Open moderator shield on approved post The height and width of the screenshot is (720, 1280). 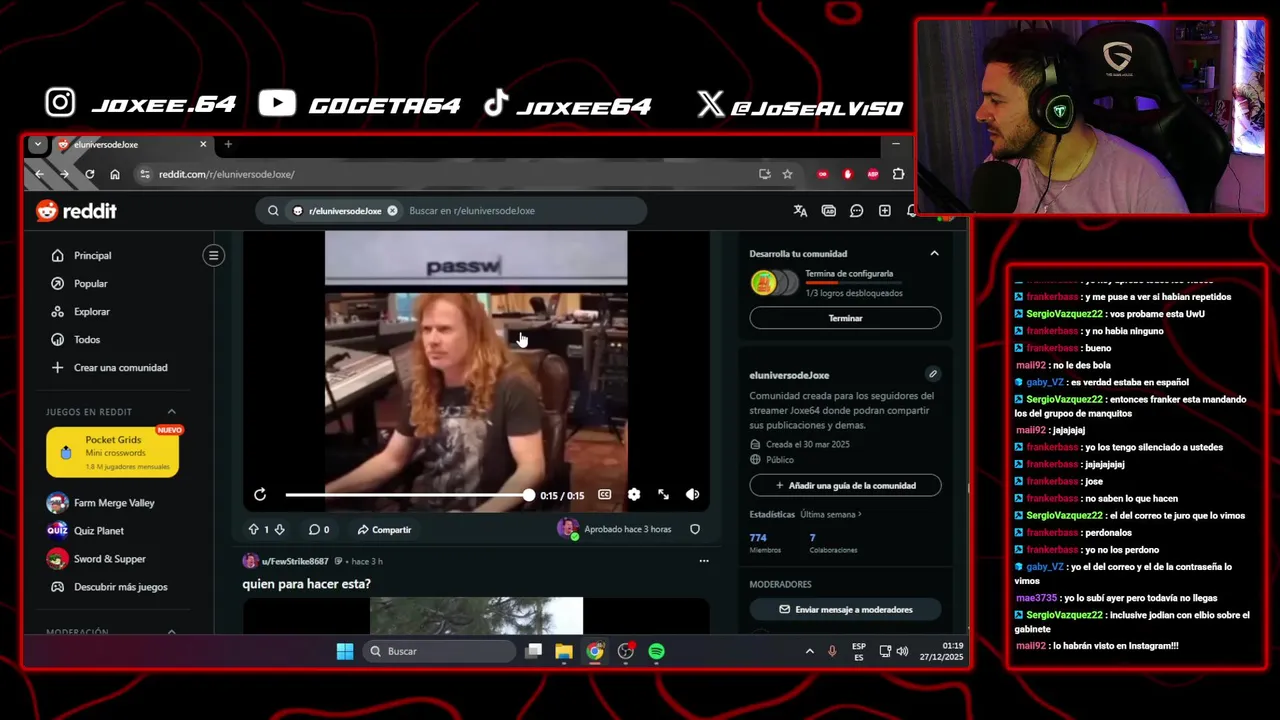click(x=695, y=529)
